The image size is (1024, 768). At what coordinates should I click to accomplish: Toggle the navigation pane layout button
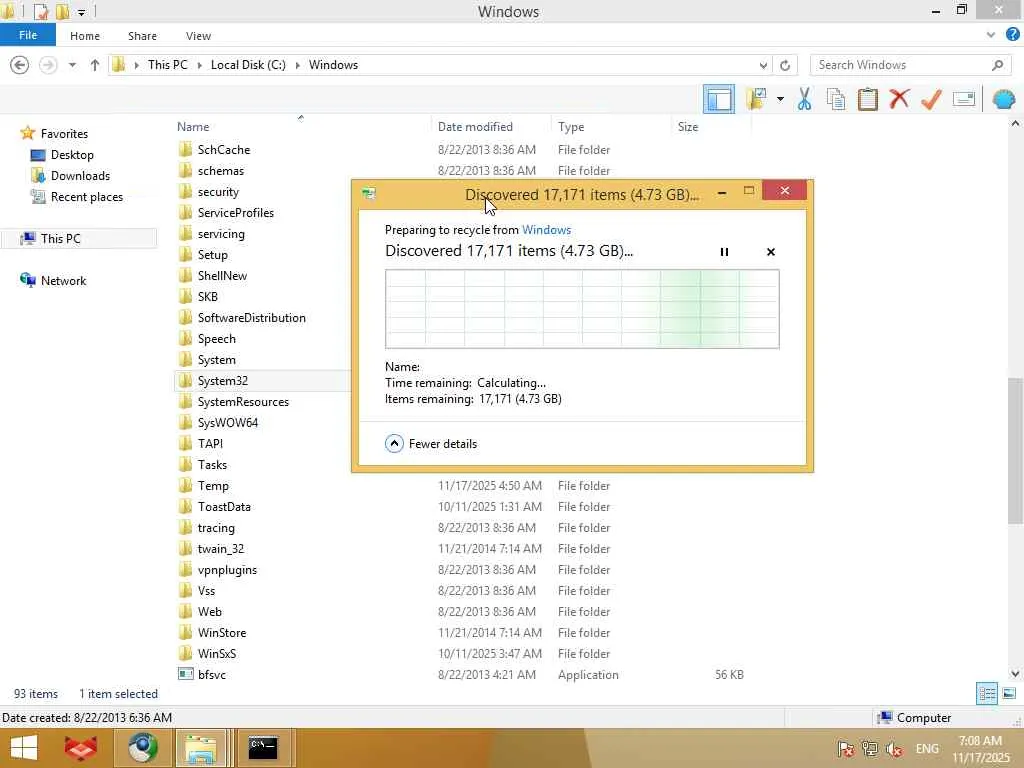pyautogui.click(x=718, y=99)
